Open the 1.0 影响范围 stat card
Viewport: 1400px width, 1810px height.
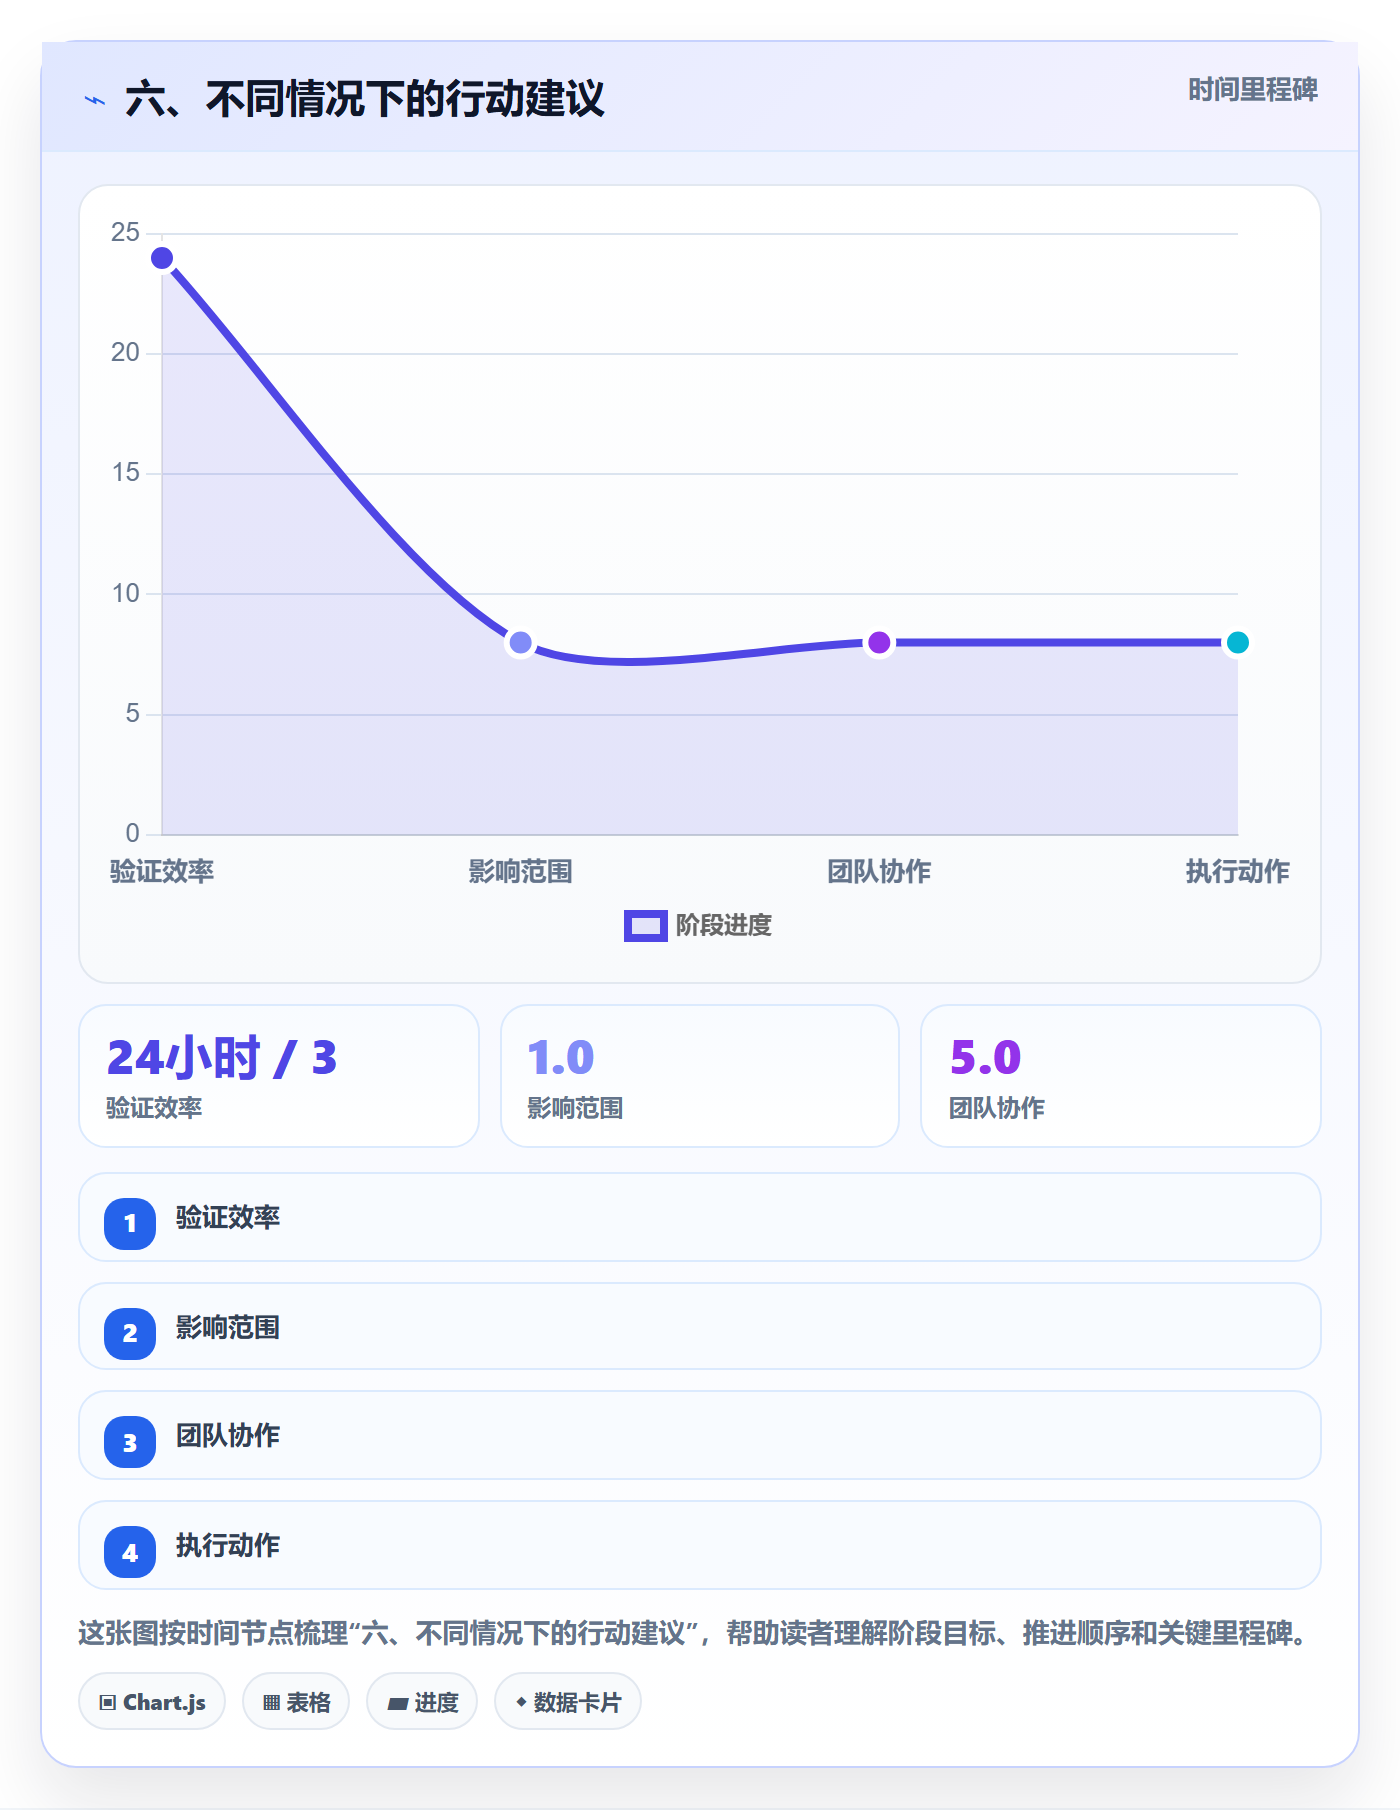coord(700,1076)
